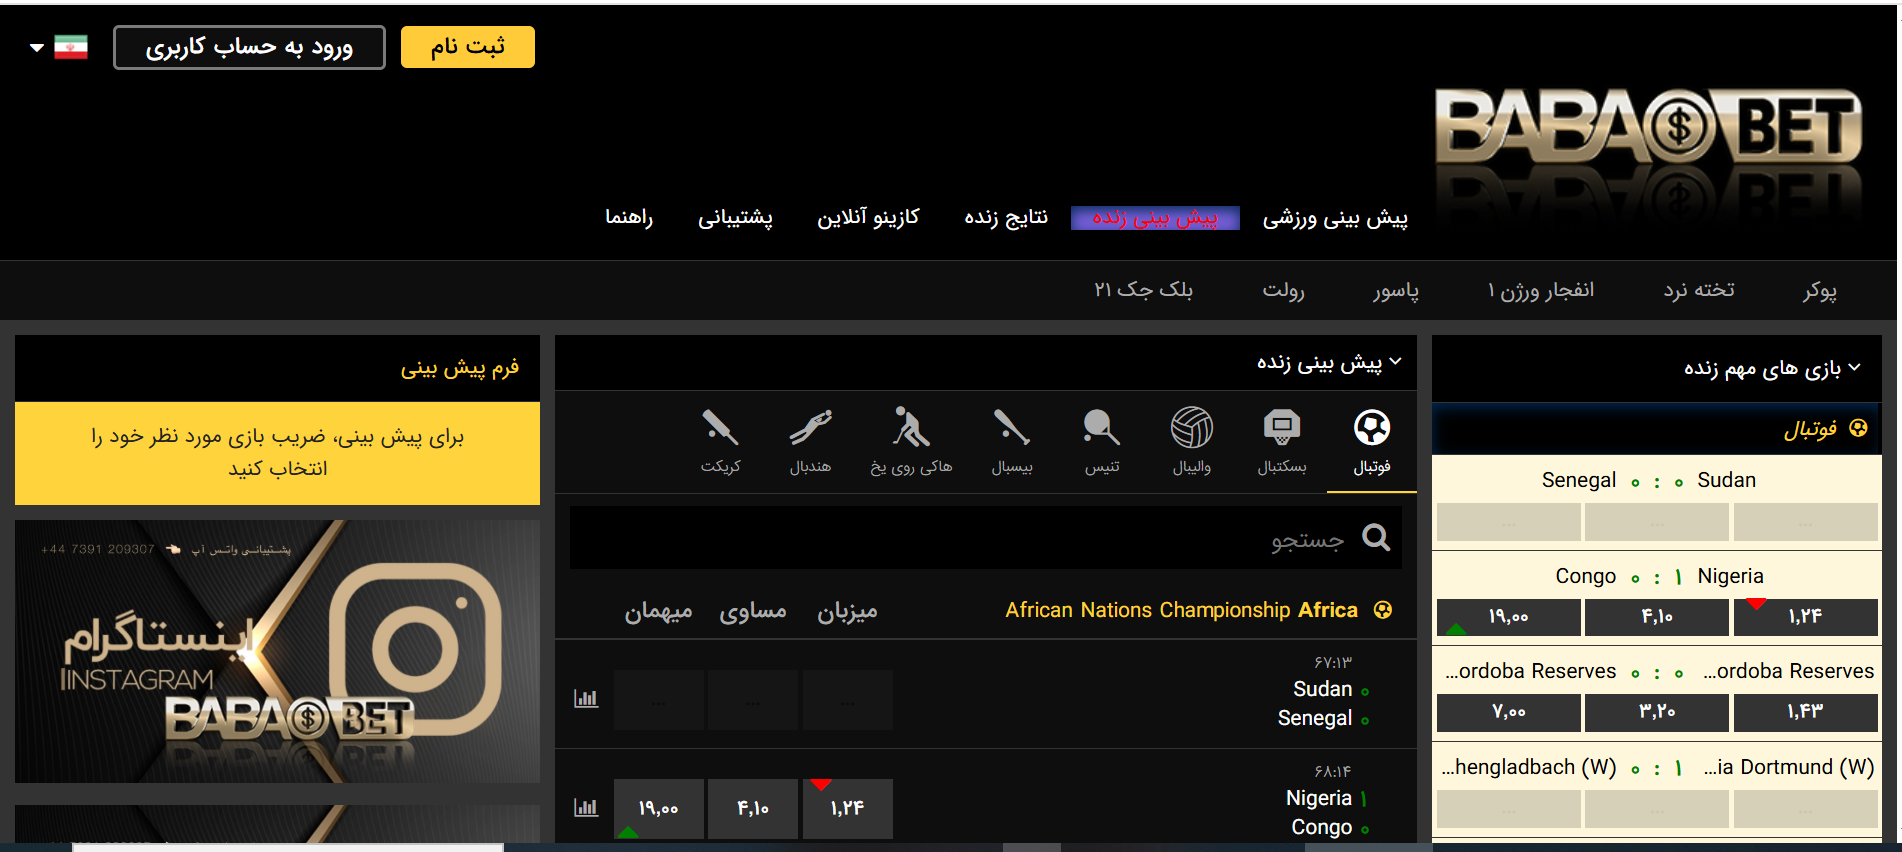Open Dortmund (W) vs Gladbach (W) match

[1657, 767]
